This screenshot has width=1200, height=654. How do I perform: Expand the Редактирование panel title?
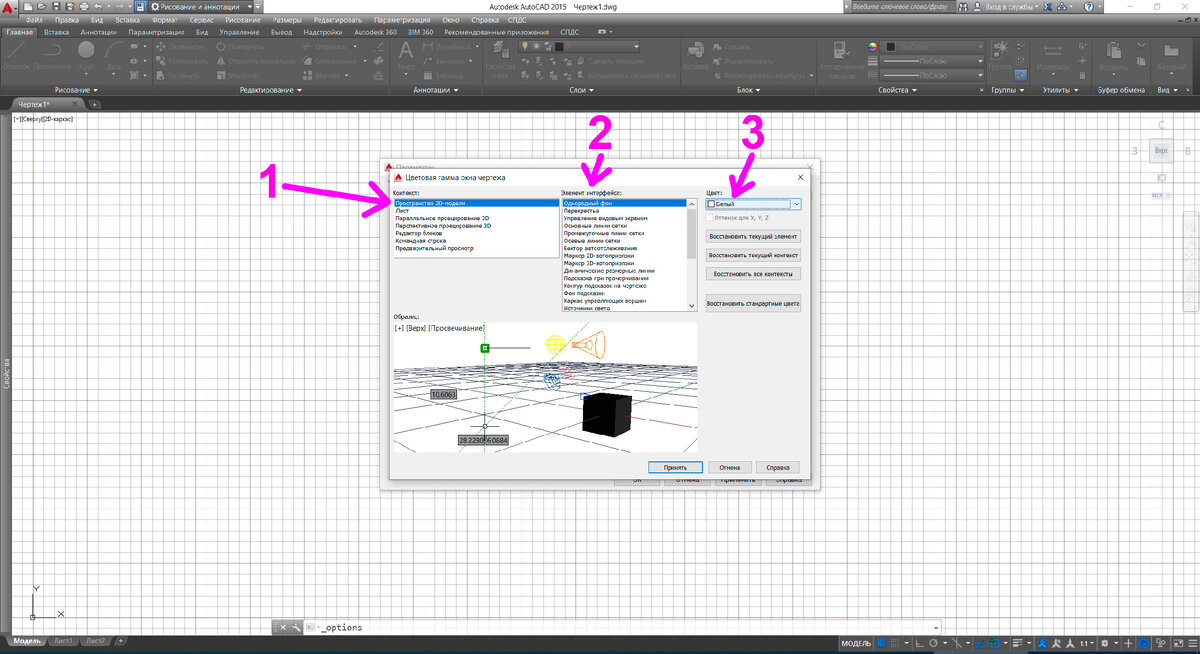[272, 90]
